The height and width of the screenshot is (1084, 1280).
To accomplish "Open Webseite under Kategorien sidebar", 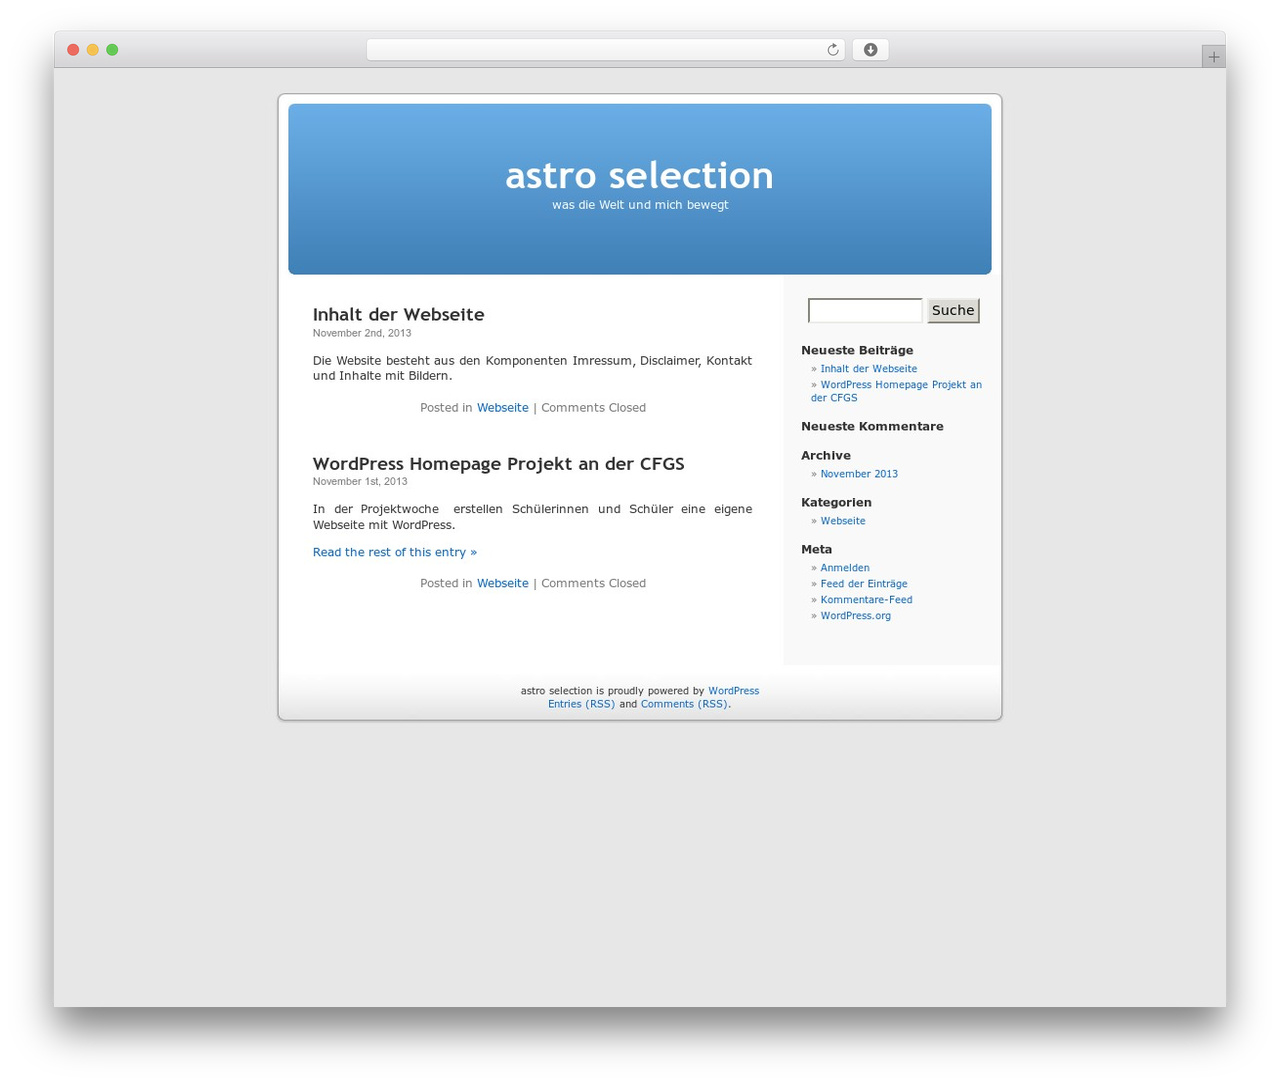I will (x=843, y=521).
